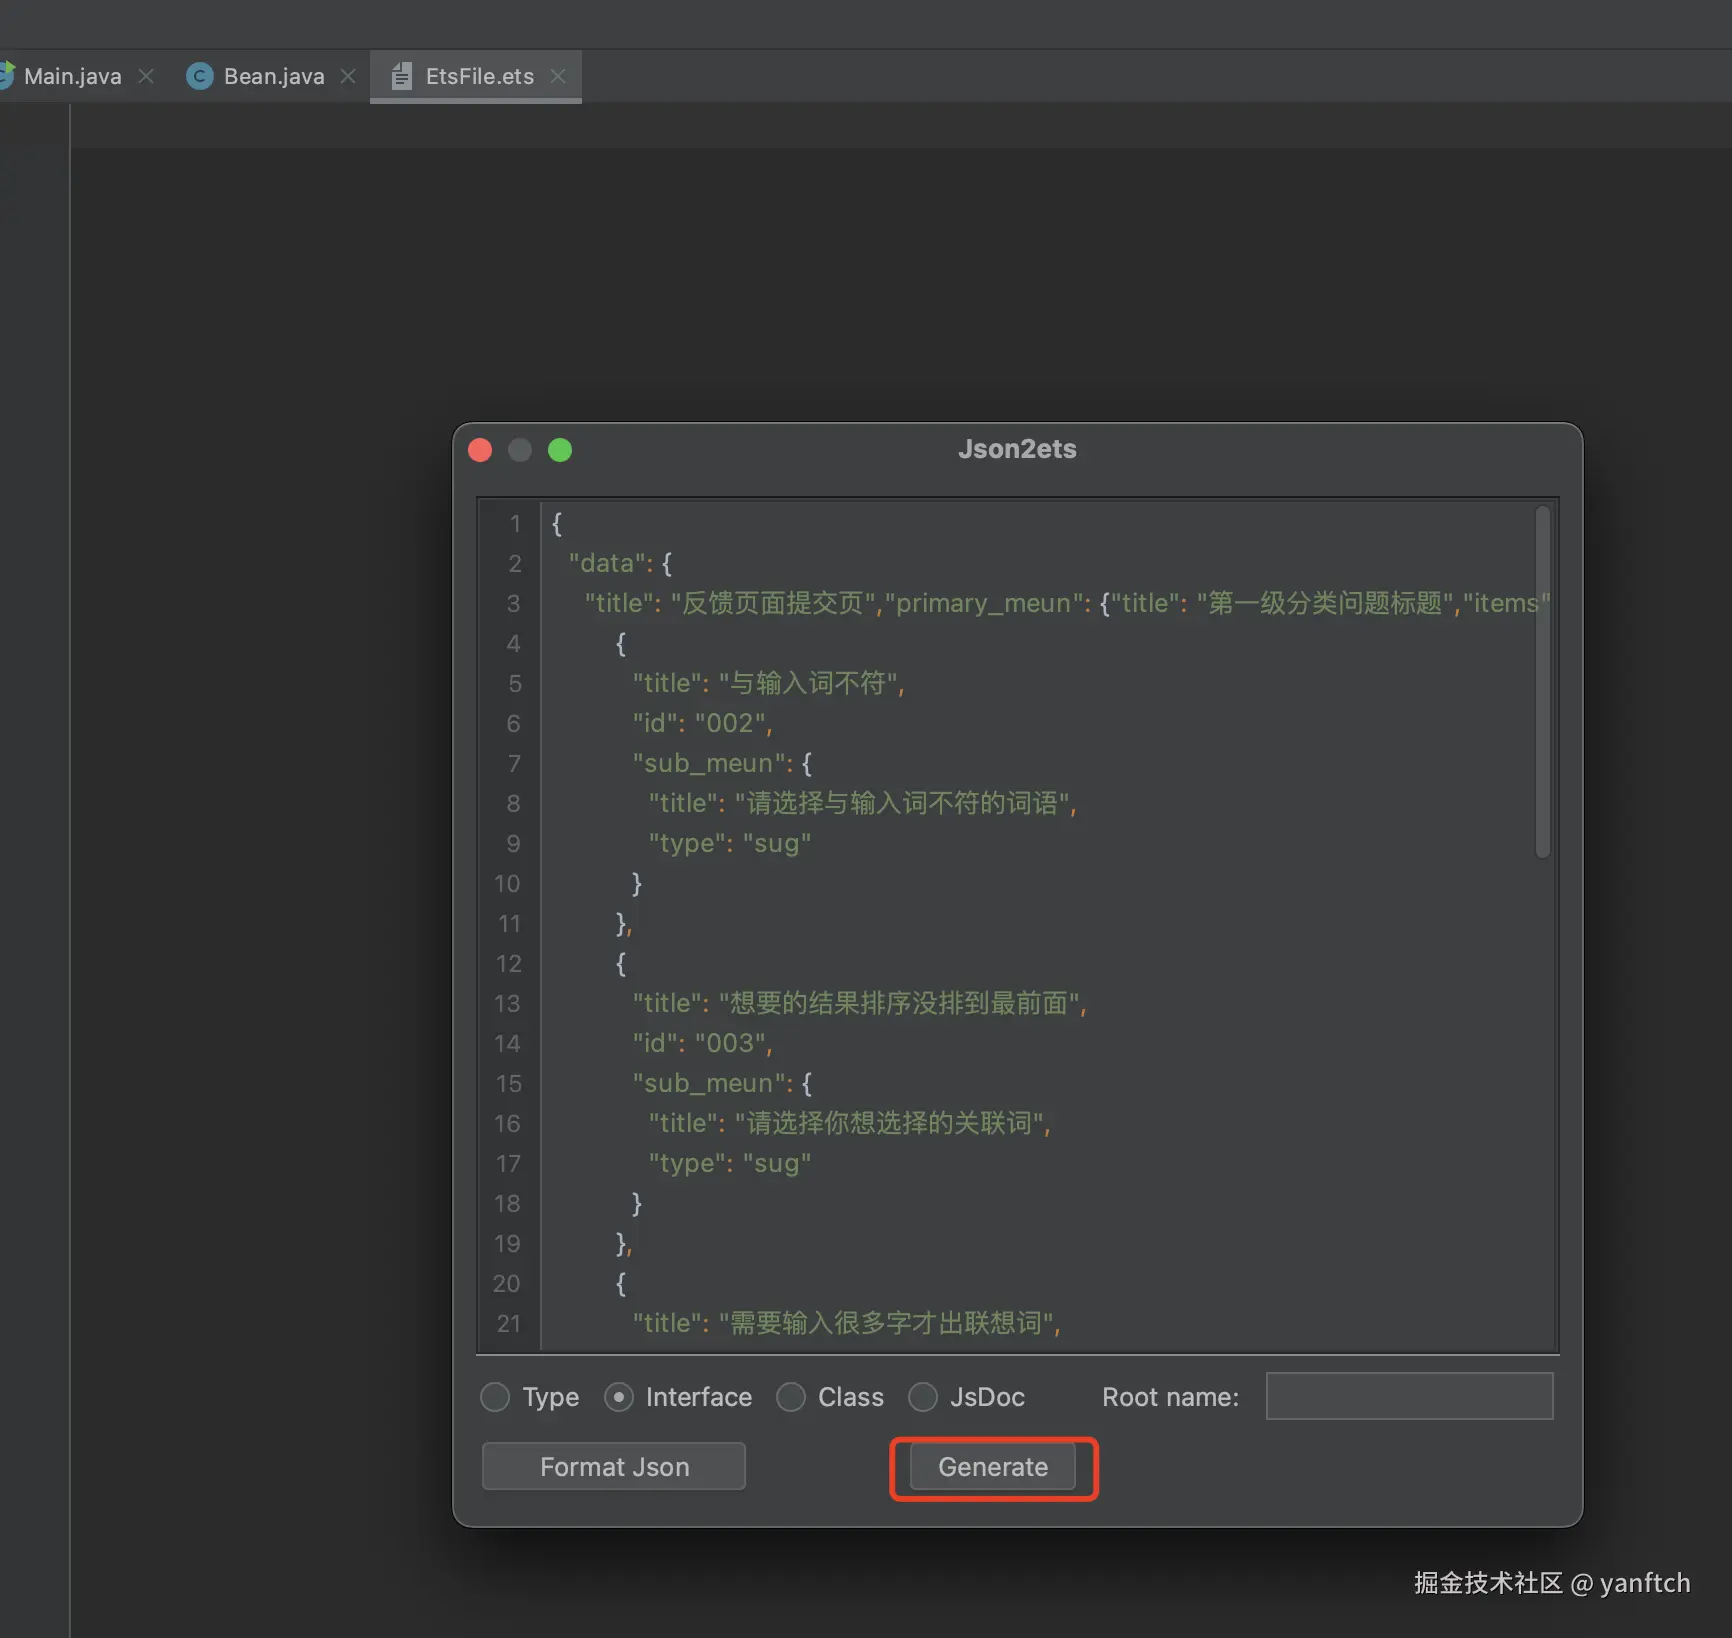Switch to the Bean.java tab

coord(273,76)
